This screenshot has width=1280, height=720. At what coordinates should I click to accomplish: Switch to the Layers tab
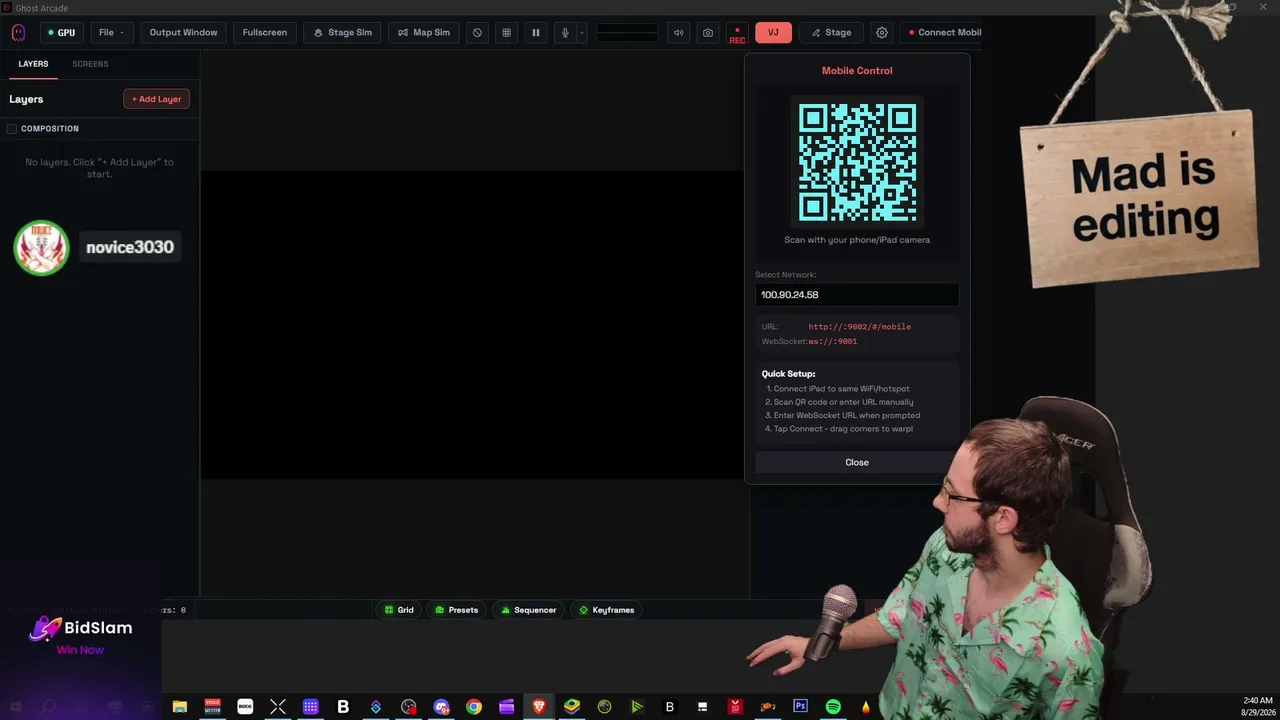point(33,64)
